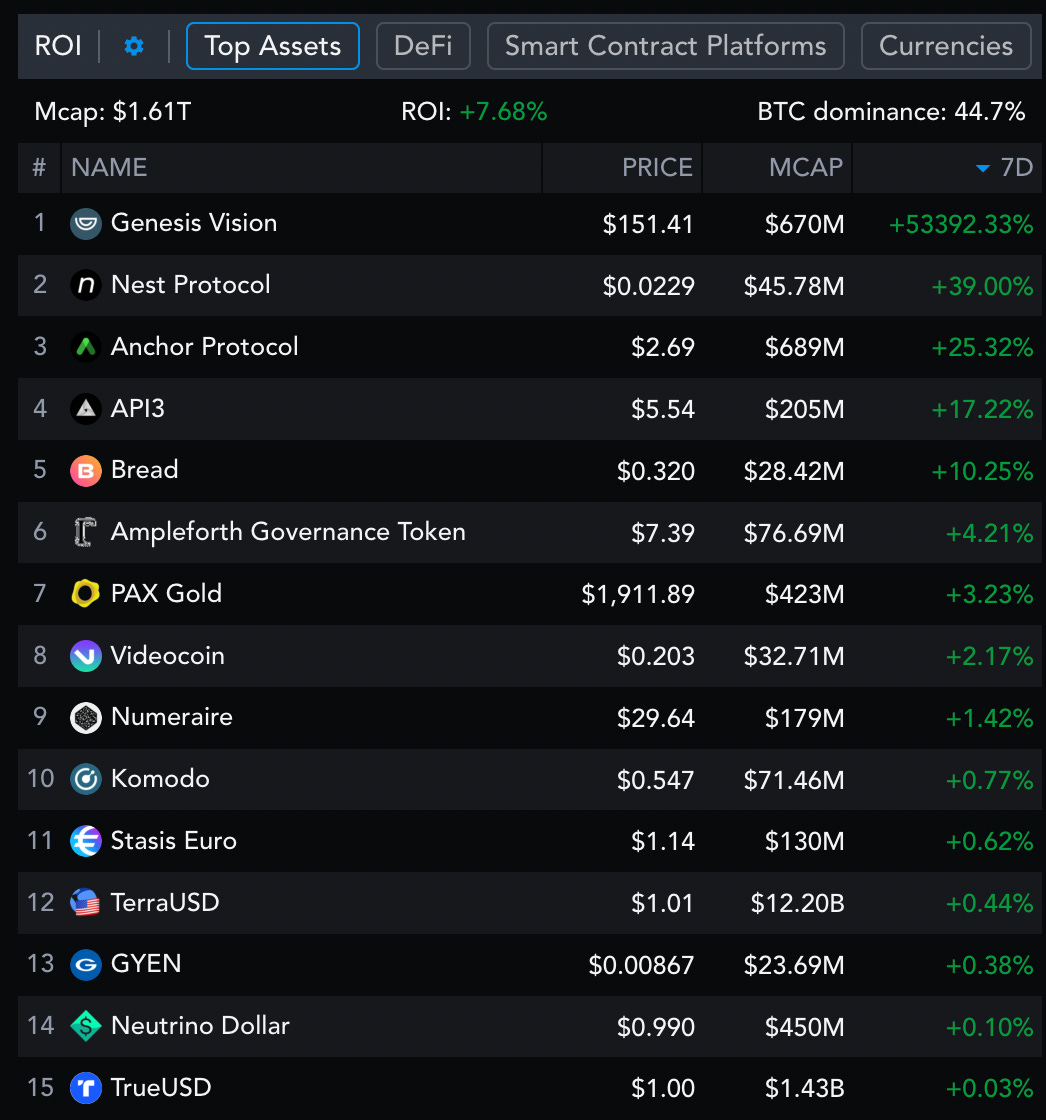Open Numeraire asset name
Screen dimensions: 1046x1120
pyautogui.click(x=172, y=716)
